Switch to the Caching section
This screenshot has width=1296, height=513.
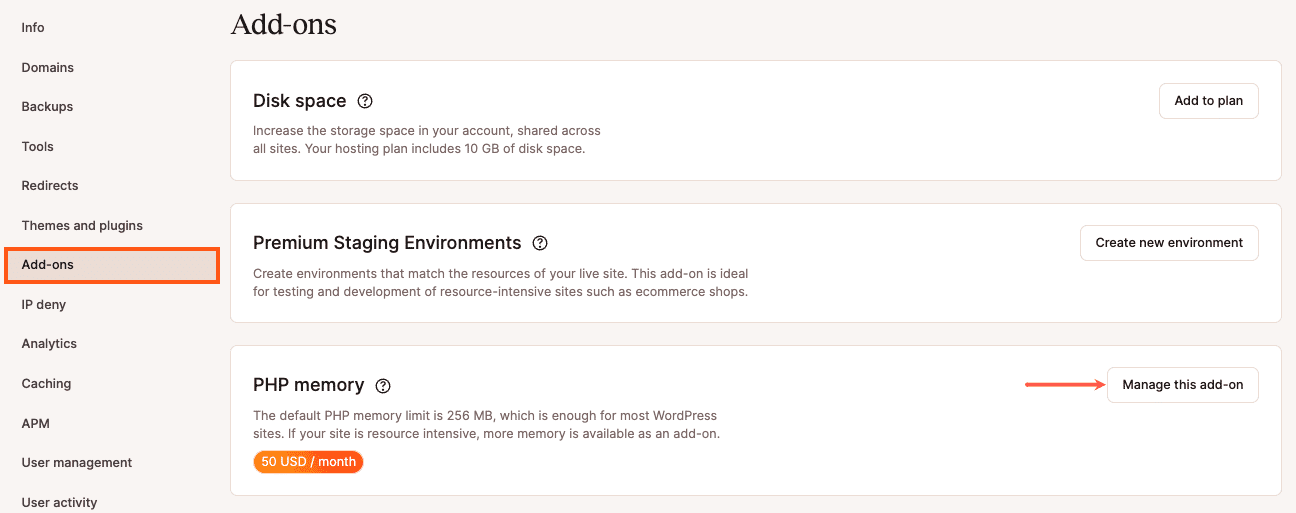pos(46,384)
